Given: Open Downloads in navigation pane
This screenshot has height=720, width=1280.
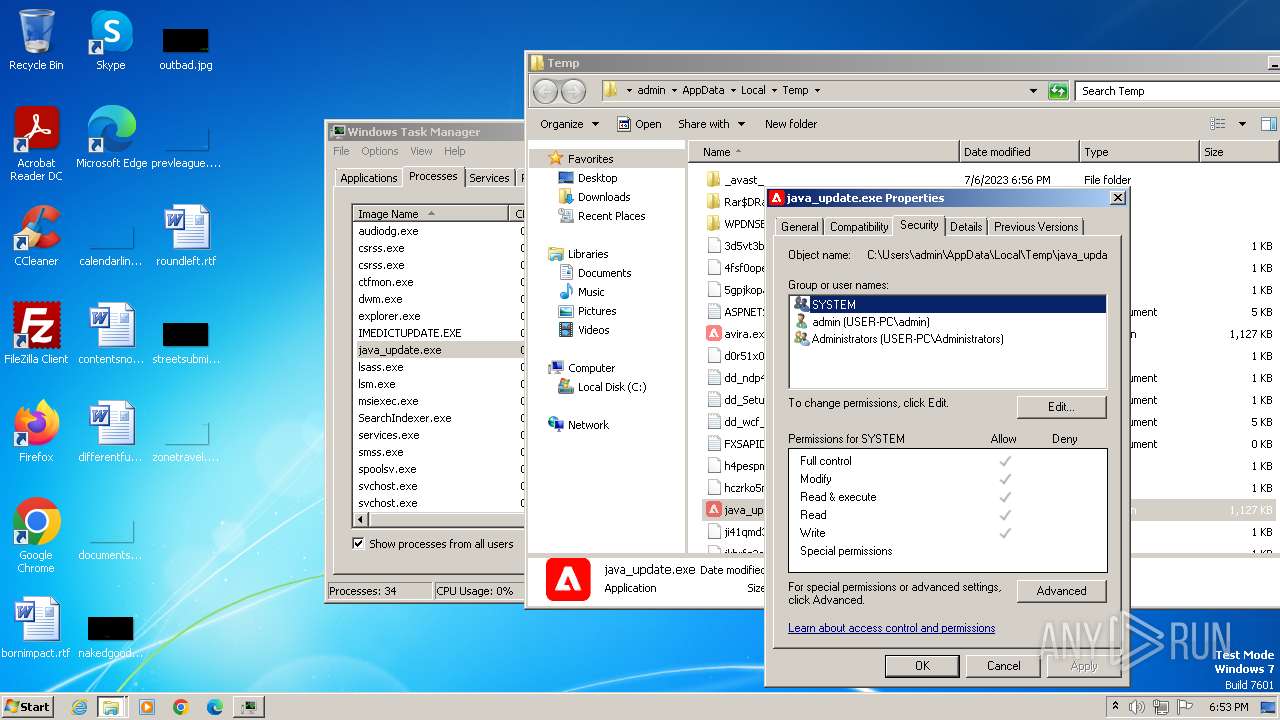Looking at the screenshot, I should click(x=603, y=197).
